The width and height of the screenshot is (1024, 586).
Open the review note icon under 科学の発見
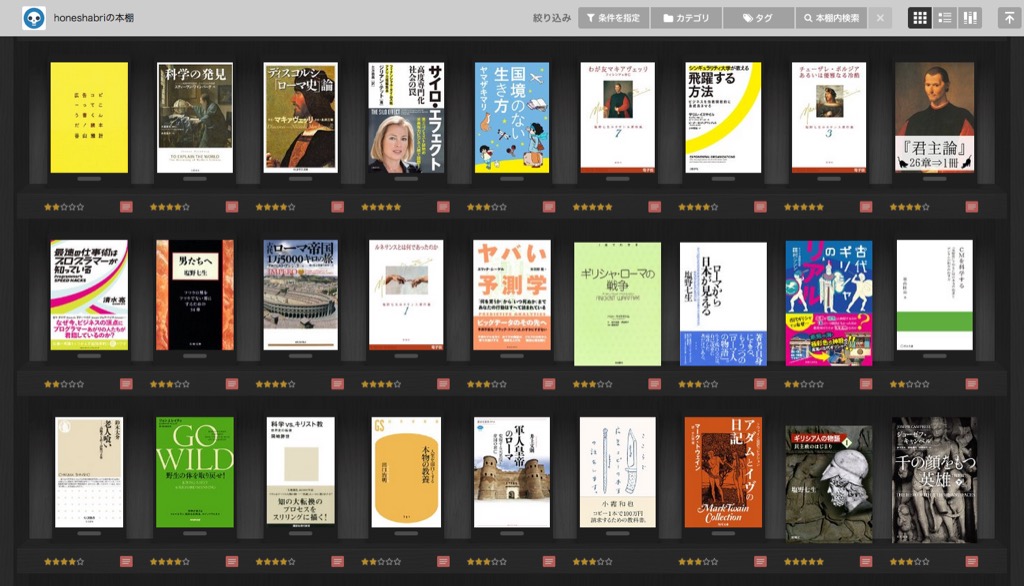click(232, 206)
